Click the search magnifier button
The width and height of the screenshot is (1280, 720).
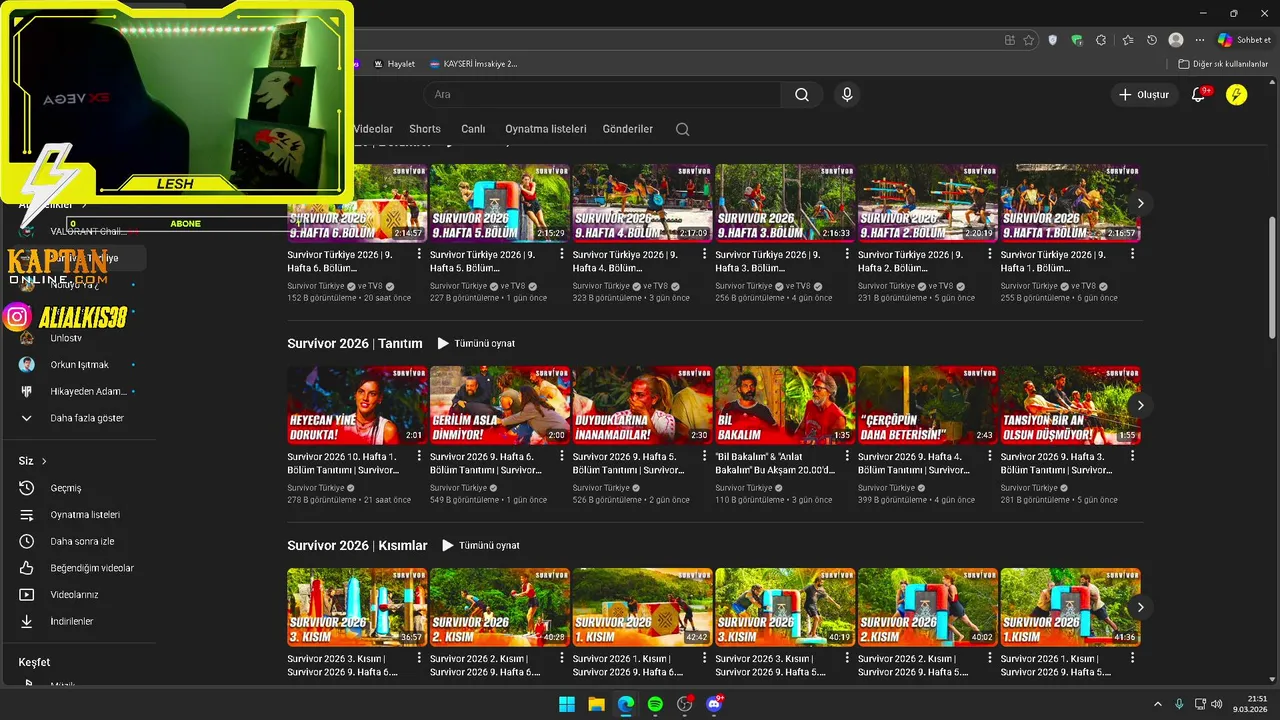coord(802,95)
